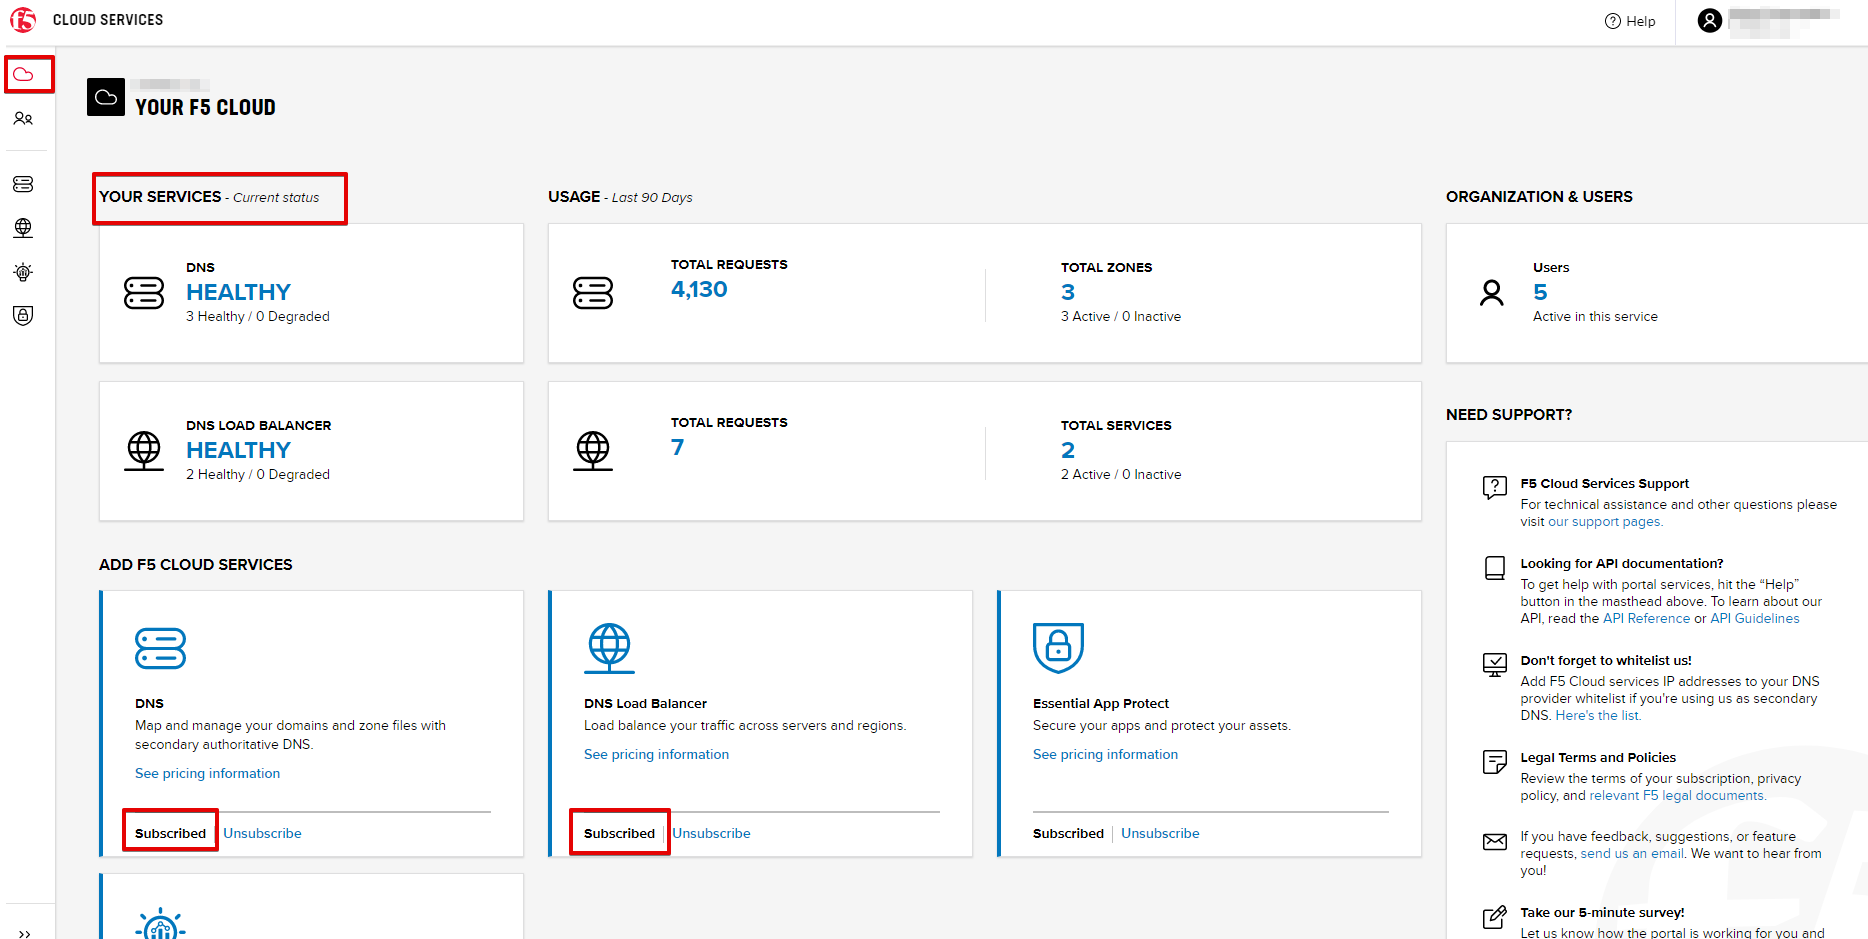Click the load balancer total requests value 7
1868x939 pixels.
click(678, 447)
